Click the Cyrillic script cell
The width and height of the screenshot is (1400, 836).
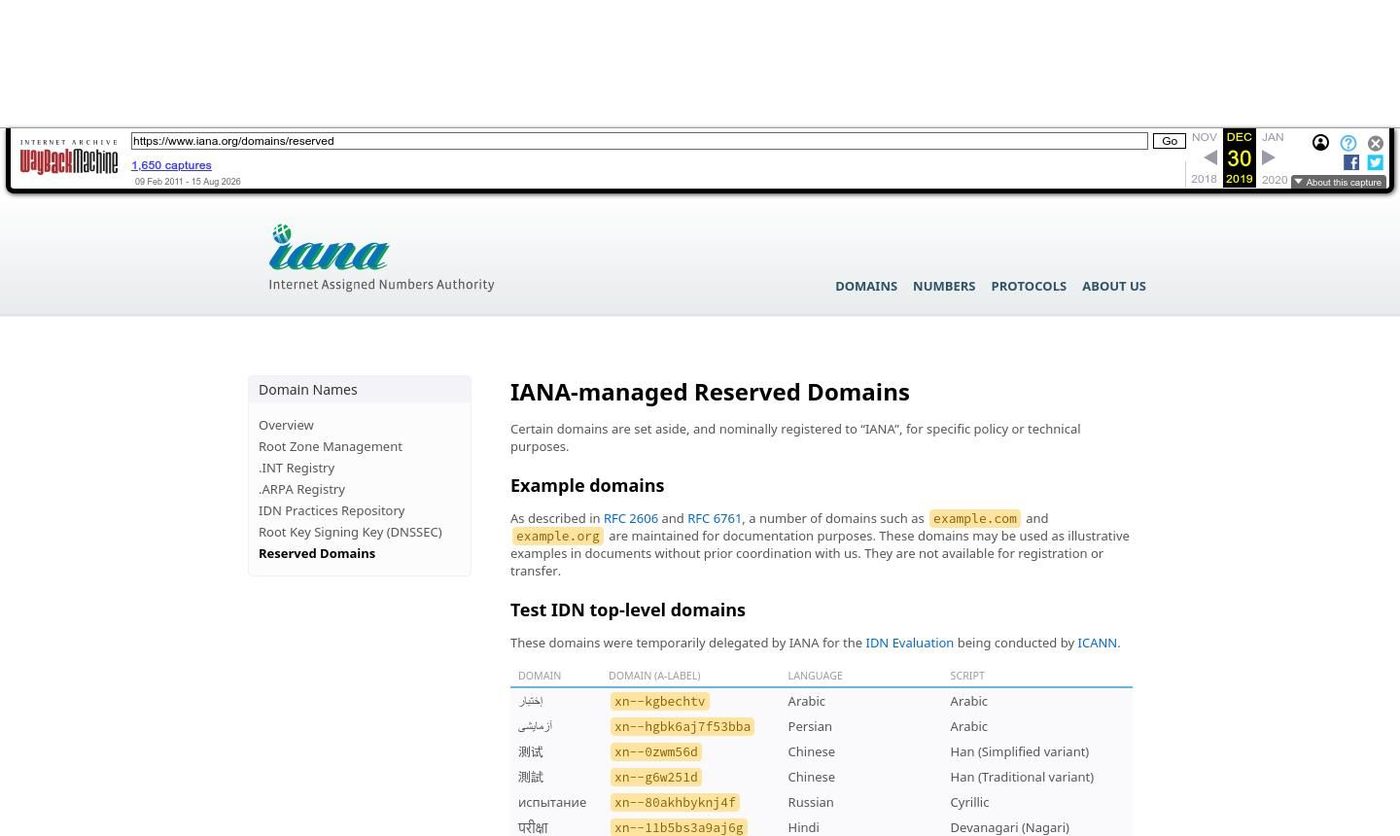969,802
